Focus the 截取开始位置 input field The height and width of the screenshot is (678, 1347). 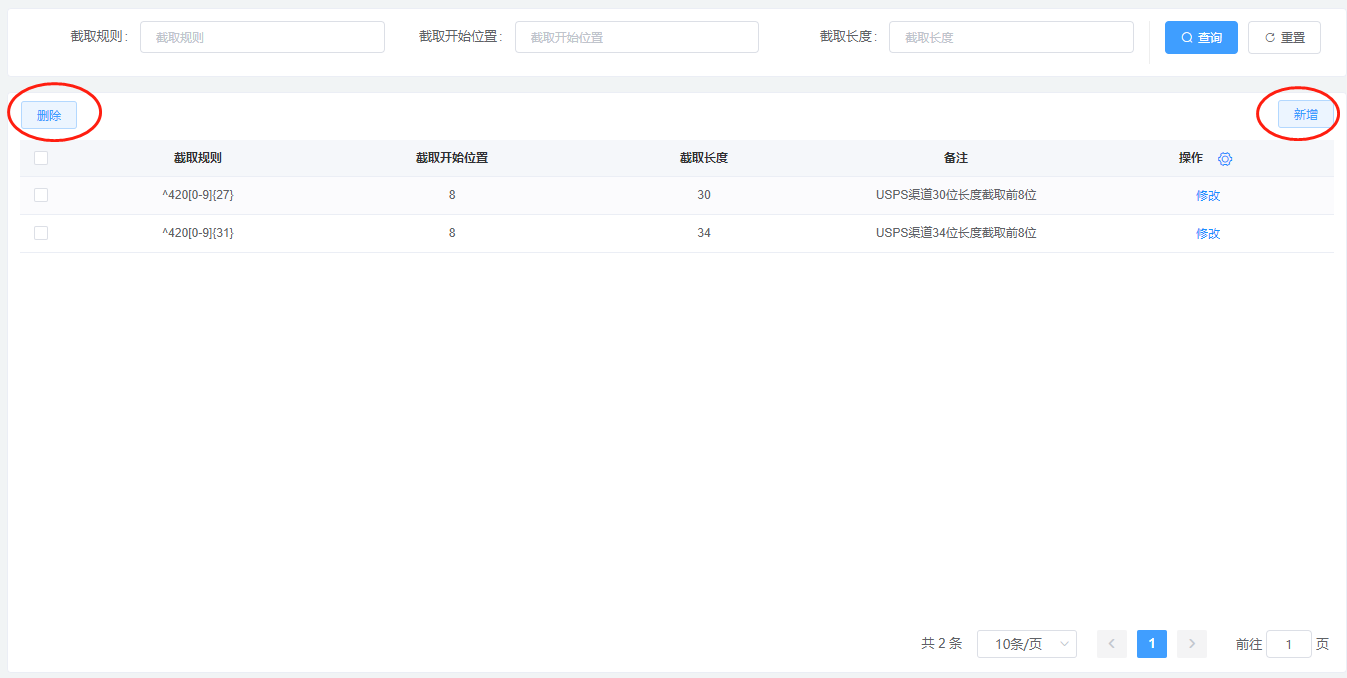(636, 37)
